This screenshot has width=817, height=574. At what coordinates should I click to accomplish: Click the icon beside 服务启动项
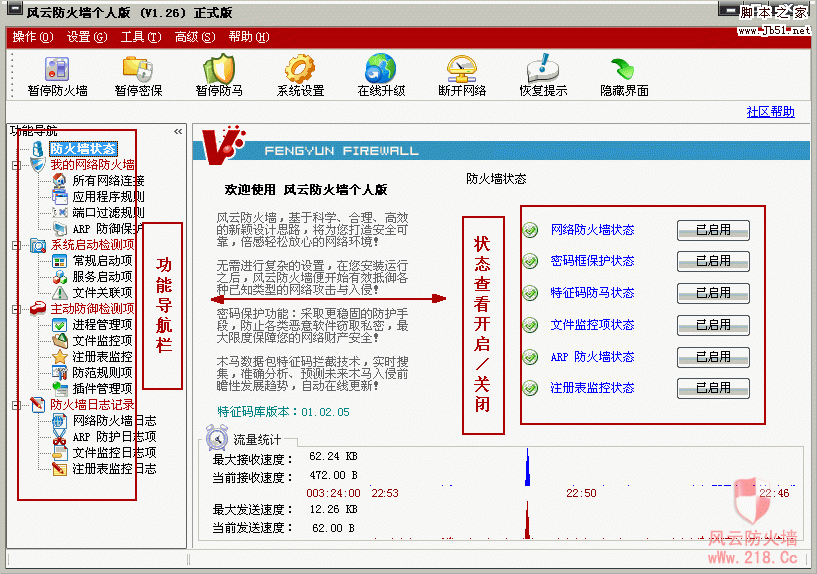[60, 277]
